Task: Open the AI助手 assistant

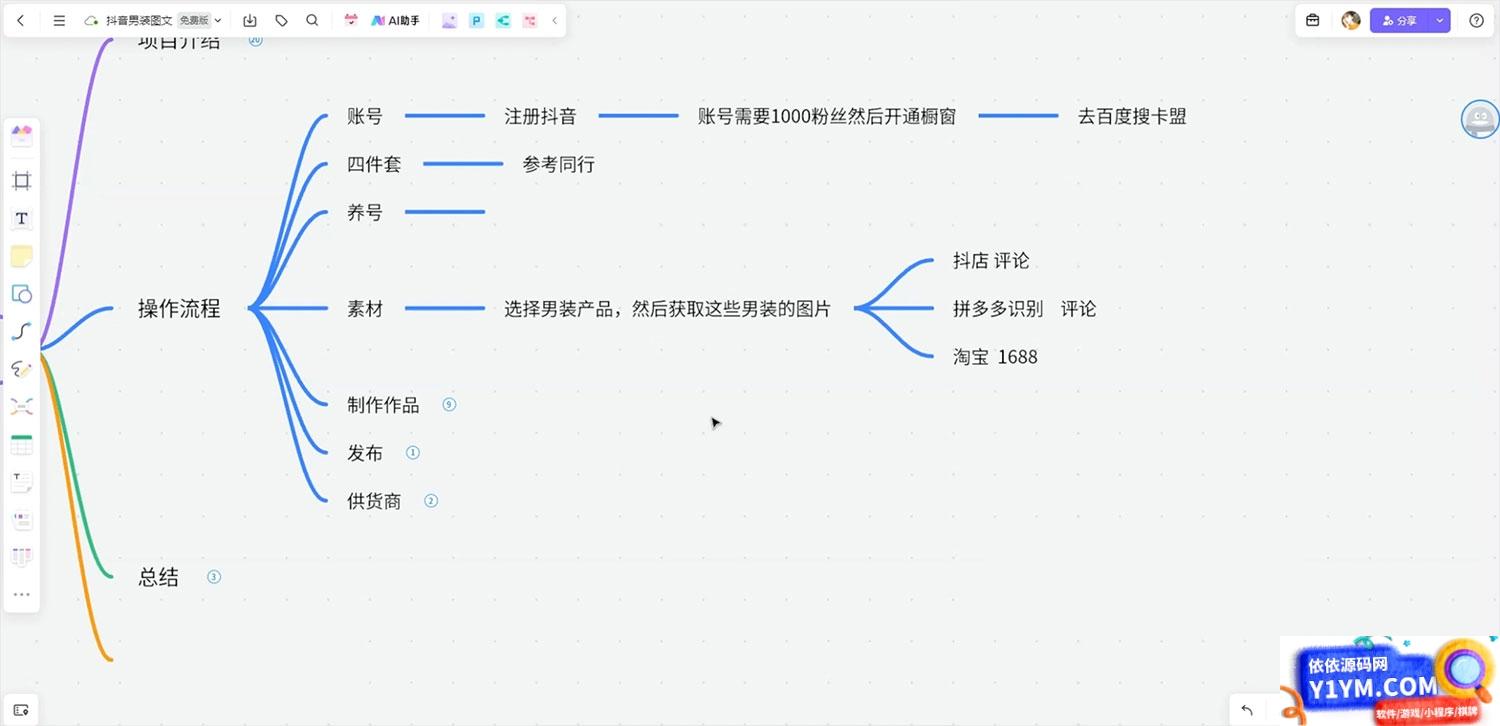Action: pos(395,20)
